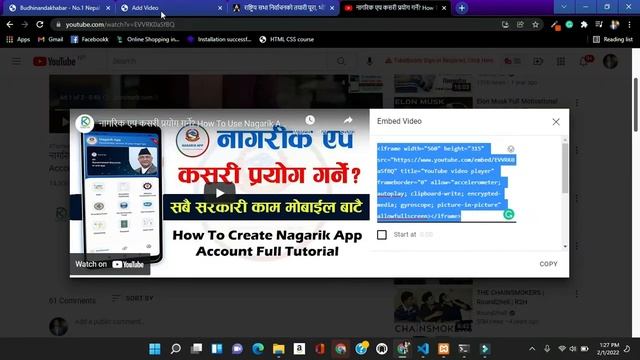The image size is (640, 360).
Task: Open the Reading list
Action: click(613, 39)
